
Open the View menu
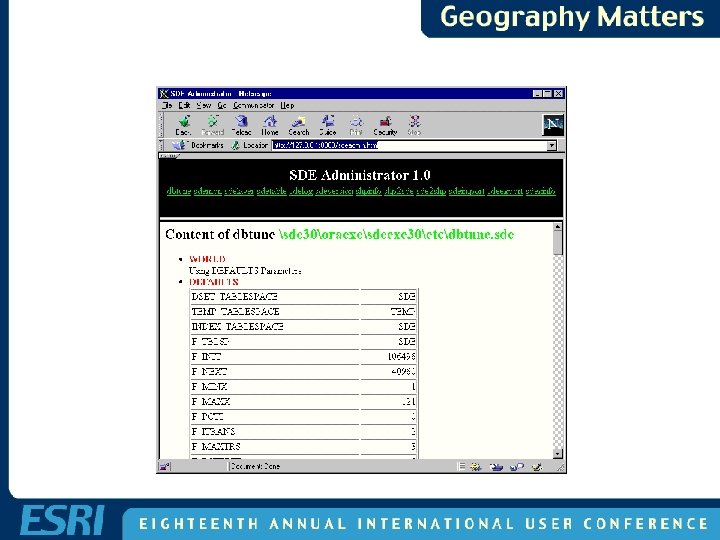203,106
